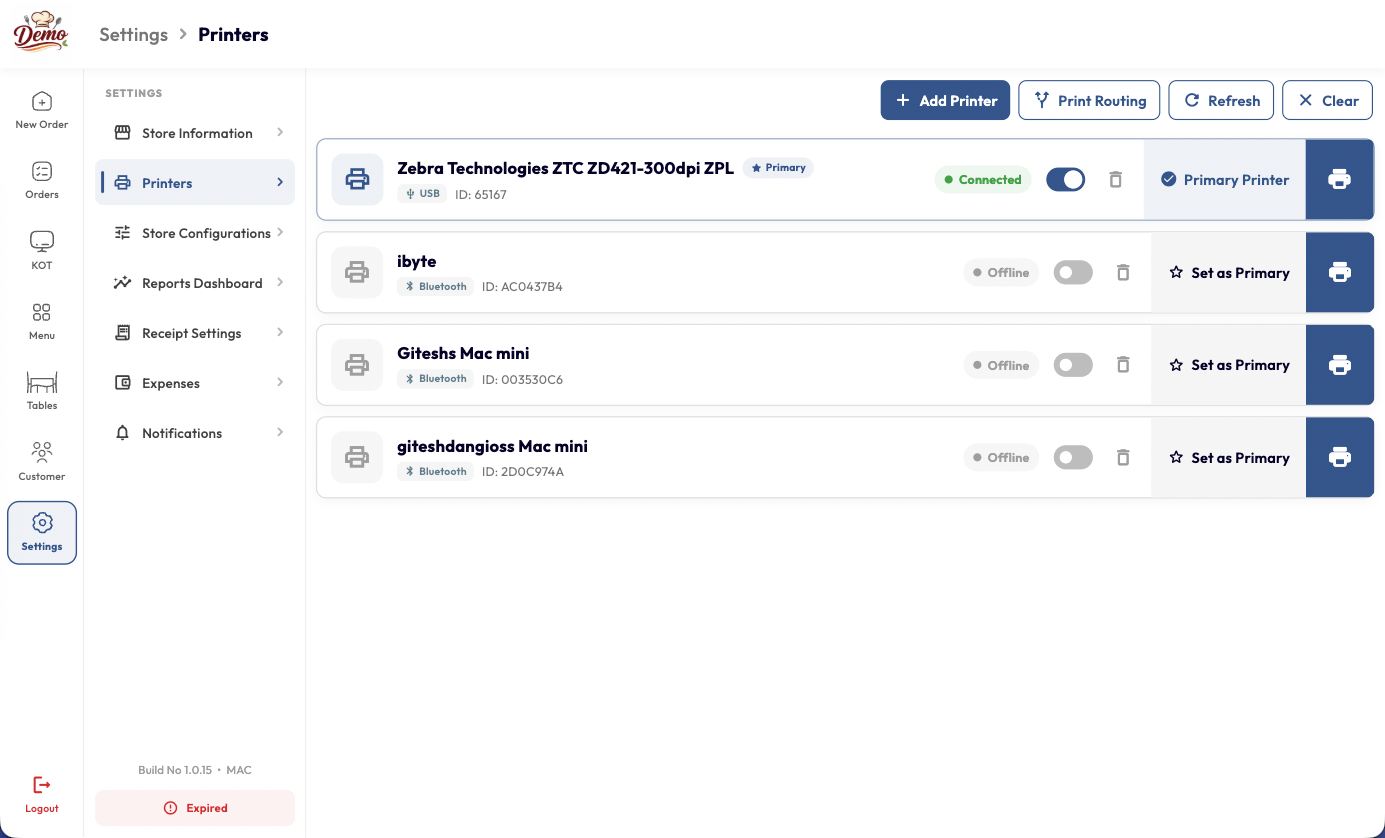
Task: Expand Store Information chevron
Action: 280,132
